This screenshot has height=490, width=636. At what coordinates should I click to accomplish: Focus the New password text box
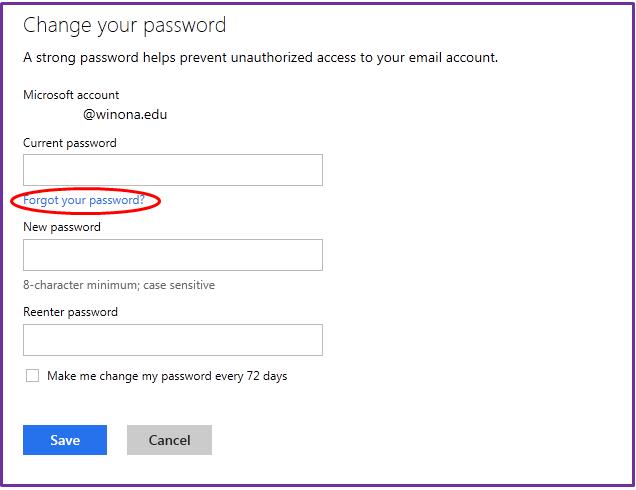tap(172, 255)
